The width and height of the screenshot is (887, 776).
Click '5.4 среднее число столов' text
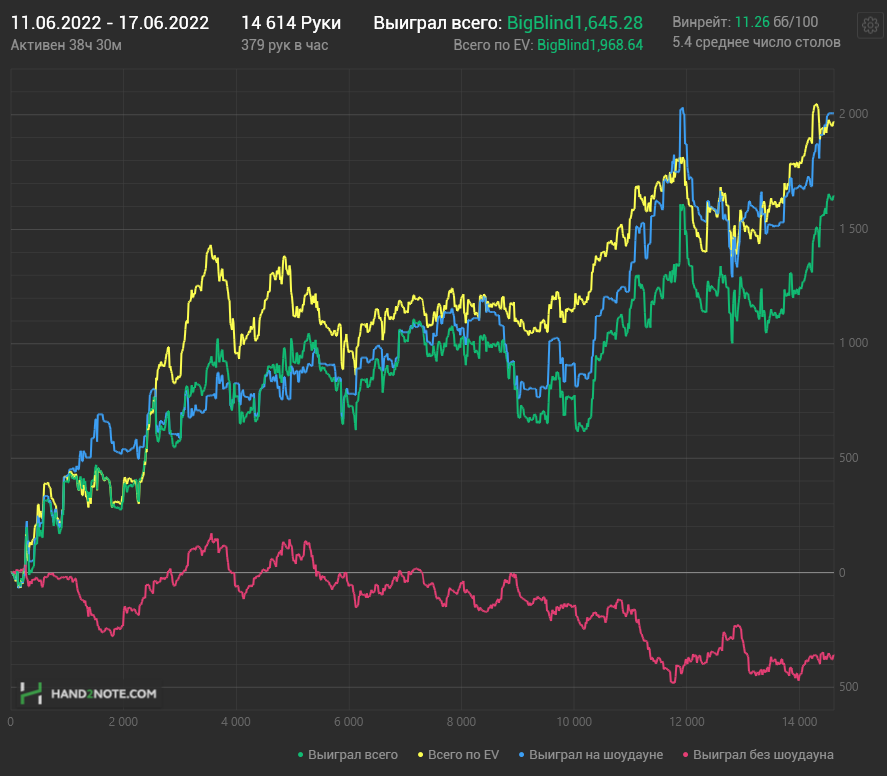(756, 42)
